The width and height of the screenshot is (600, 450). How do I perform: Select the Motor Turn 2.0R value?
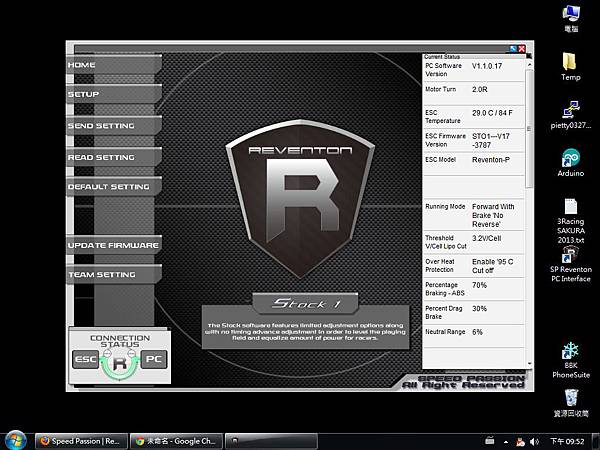click(x=479, y=89)
